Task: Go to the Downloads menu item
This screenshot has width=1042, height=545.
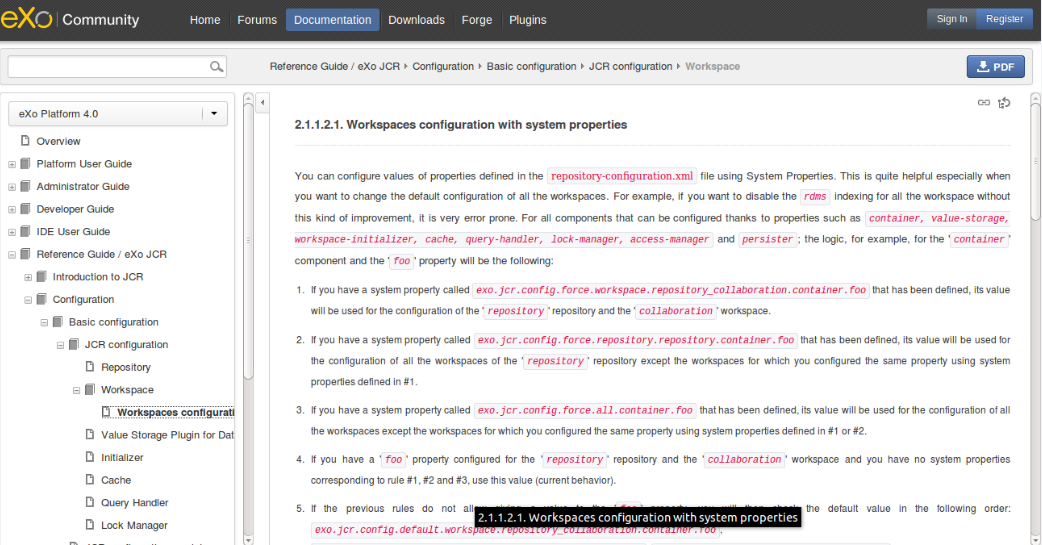Action: click(x=416, y=20)
